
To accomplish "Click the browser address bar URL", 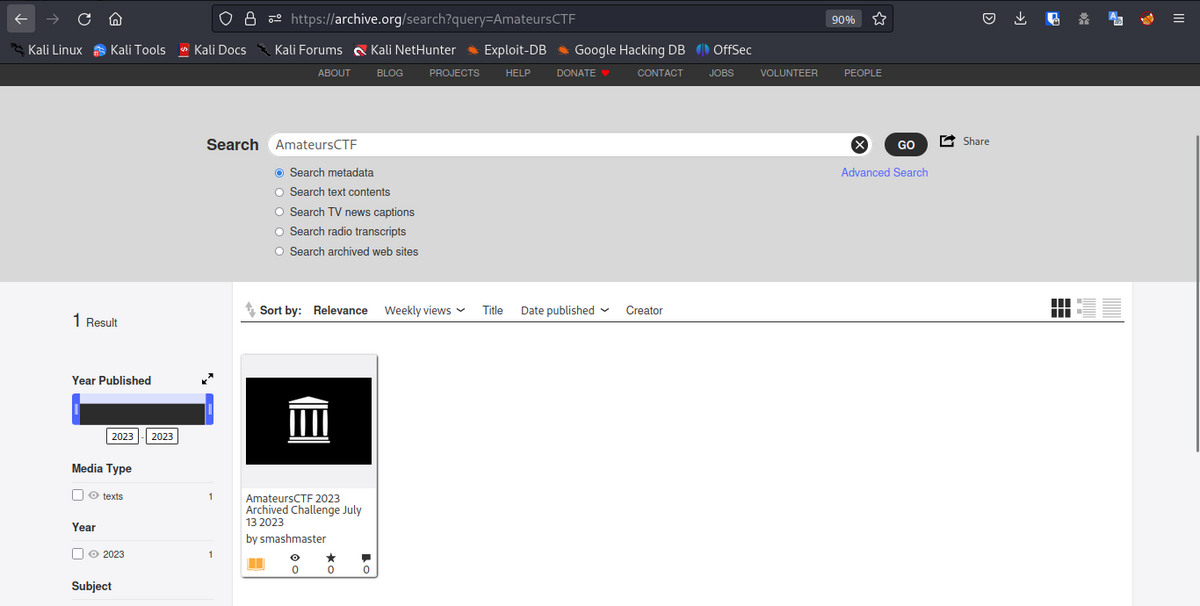I will click(x=432, y=19).
